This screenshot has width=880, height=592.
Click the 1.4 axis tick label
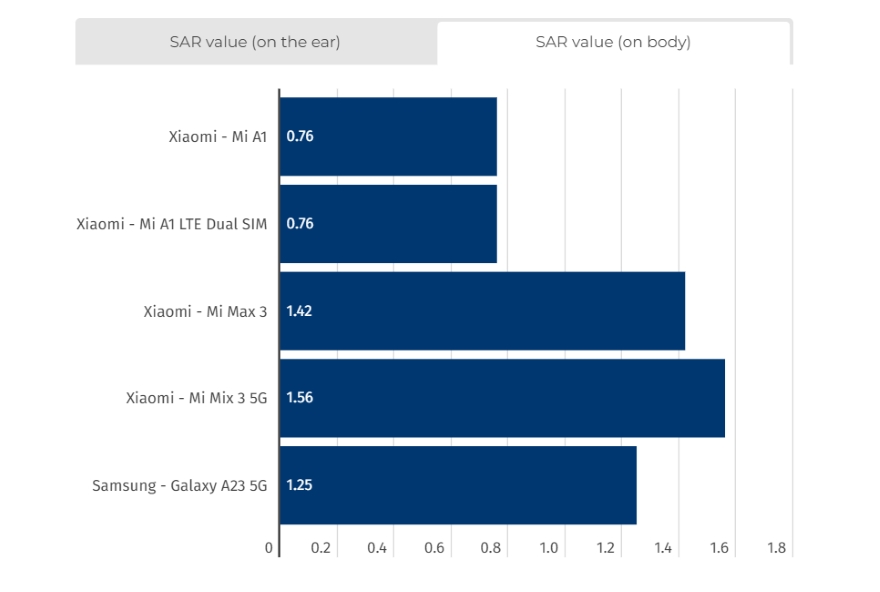[663, 548]
